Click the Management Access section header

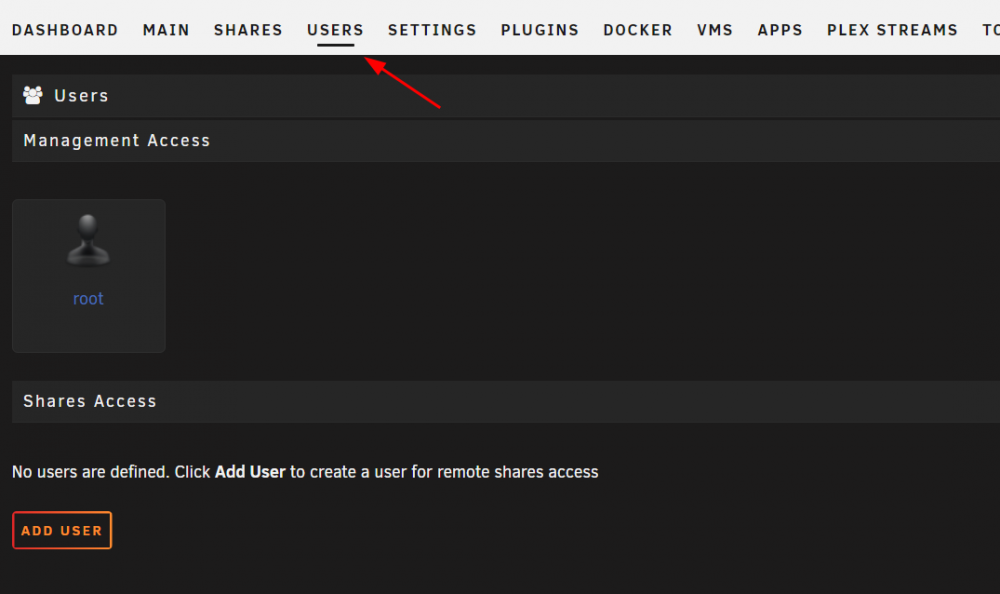[506, 140]
